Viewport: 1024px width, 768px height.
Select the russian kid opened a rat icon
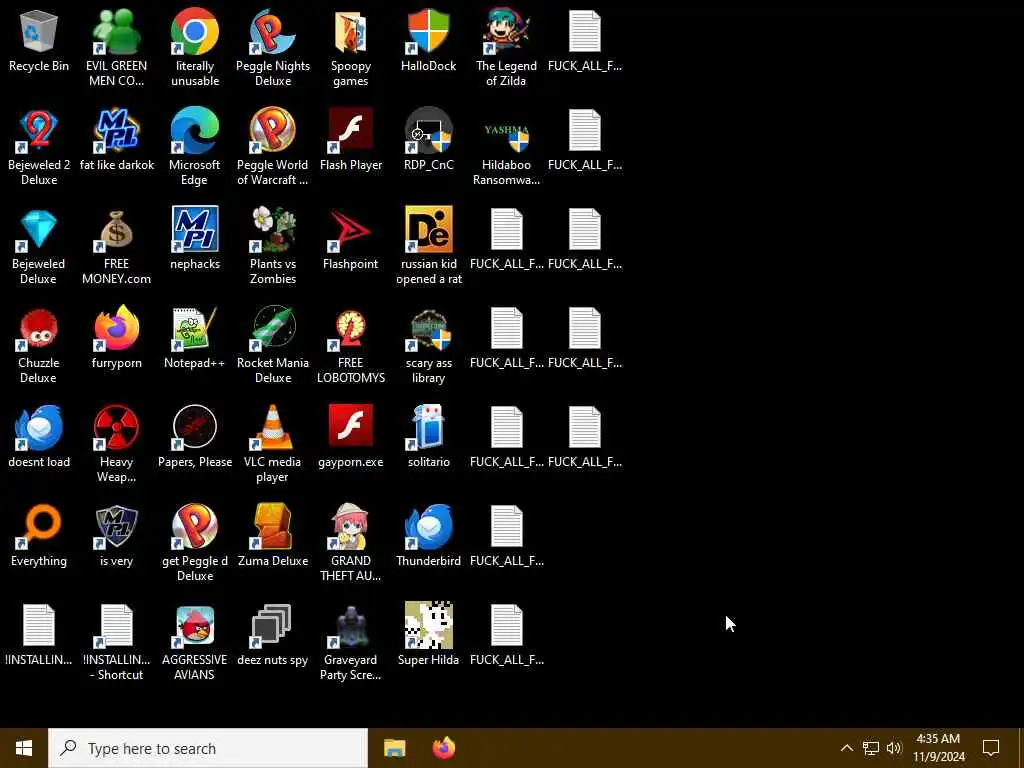pyautogui.click(x=428, y=246)
